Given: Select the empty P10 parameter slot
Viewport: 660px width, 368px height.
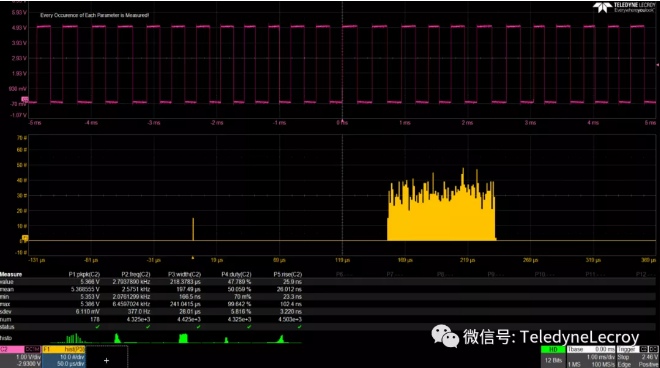Looking at the screenshot, I should (x=545, y=275).
